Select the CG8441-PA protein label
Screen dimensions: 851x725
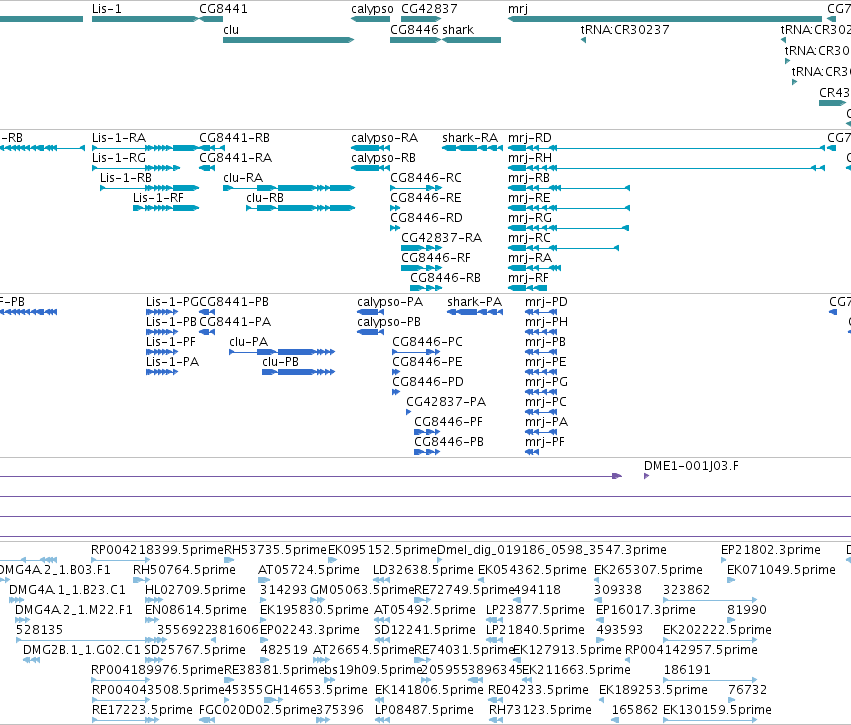(235, 322)
